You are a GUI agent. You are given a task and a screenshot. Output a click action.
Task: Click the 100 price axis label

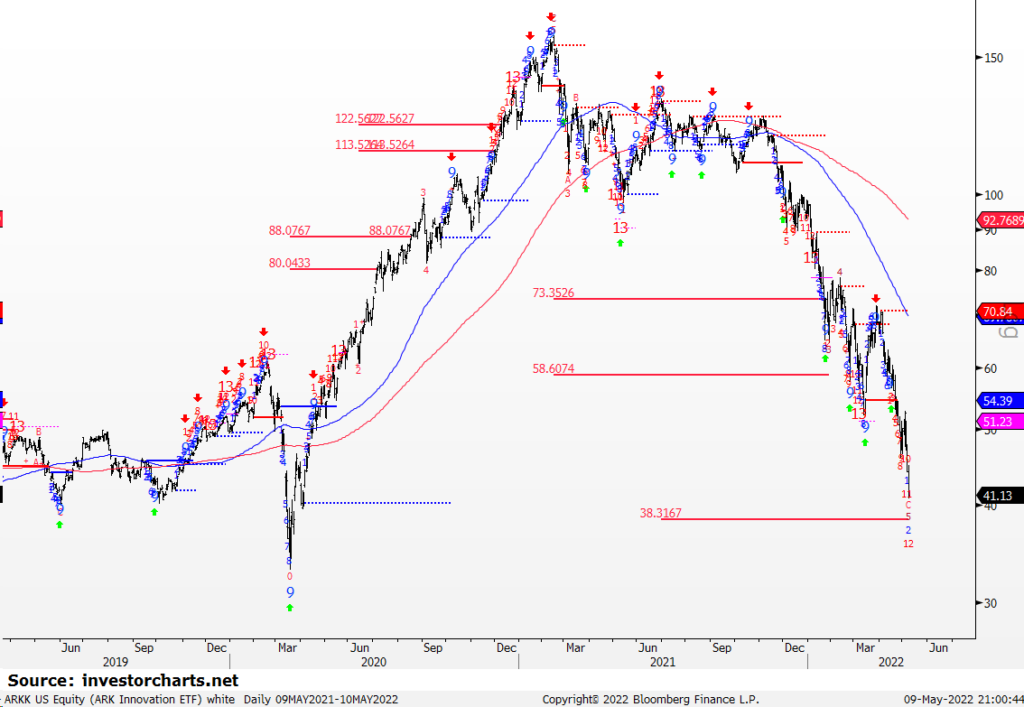tap(993, 195)
